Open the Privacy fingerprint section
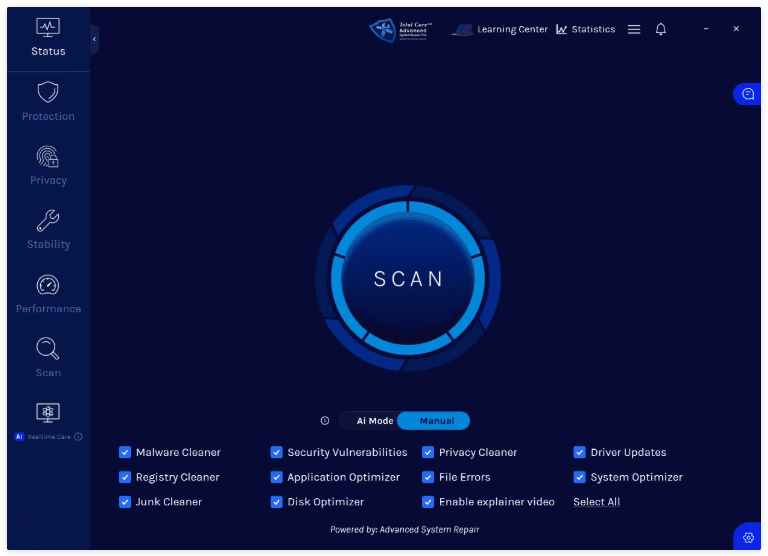Viewport: 768px width, 556px height. point(48,166)
